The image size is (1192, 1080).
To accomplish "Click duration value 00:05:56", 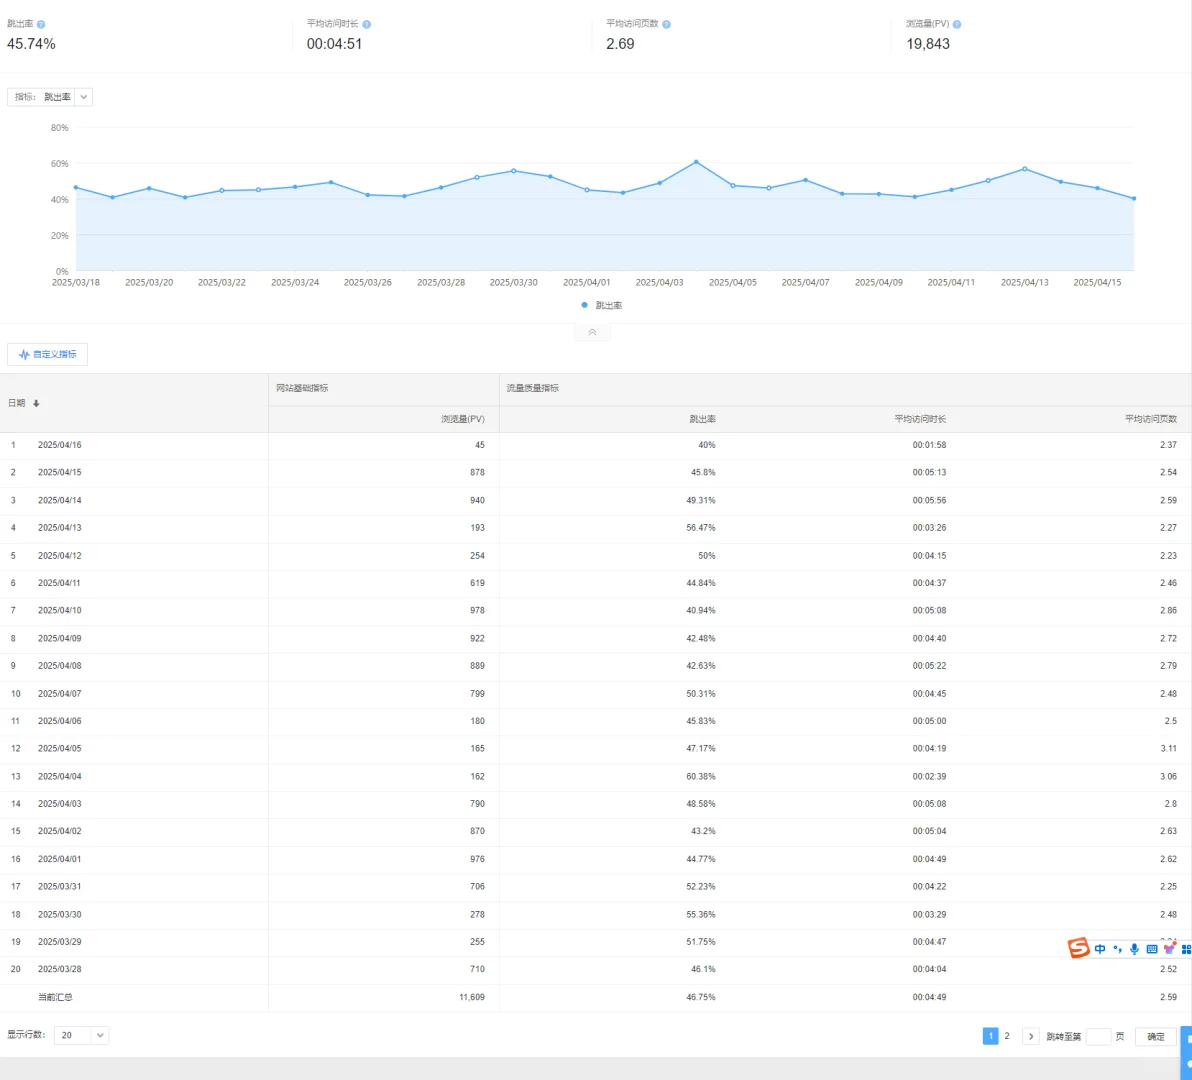I will click(x=929, y=500).
